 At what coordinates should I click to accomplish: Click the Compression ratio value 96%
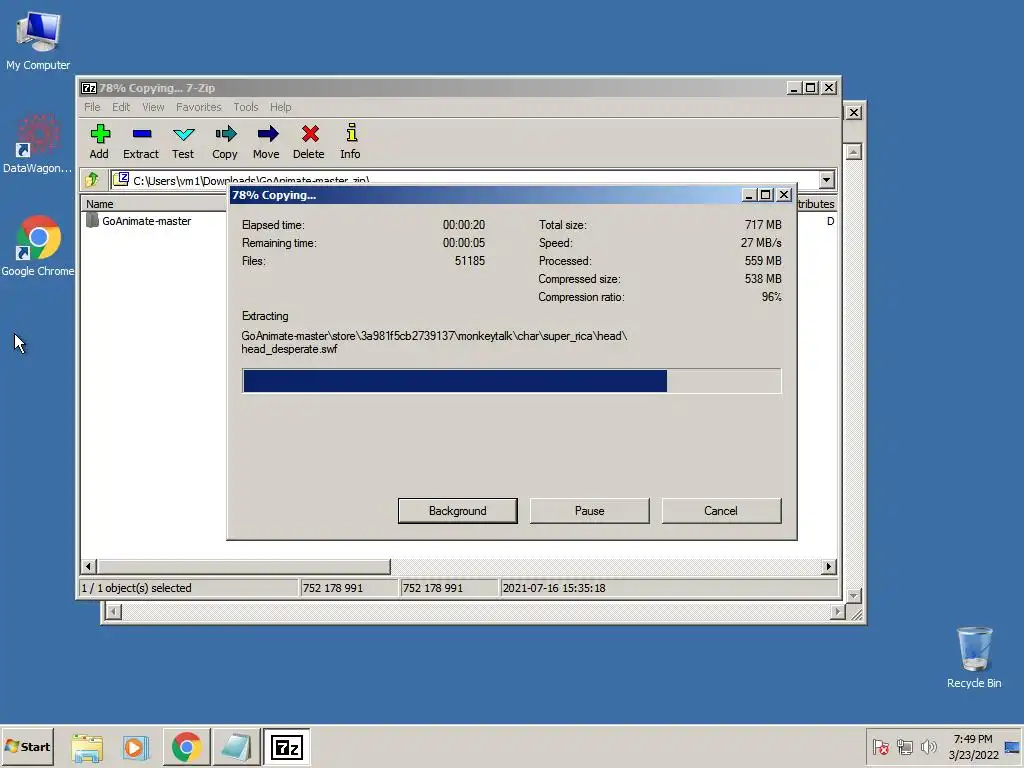coord(771,297)
